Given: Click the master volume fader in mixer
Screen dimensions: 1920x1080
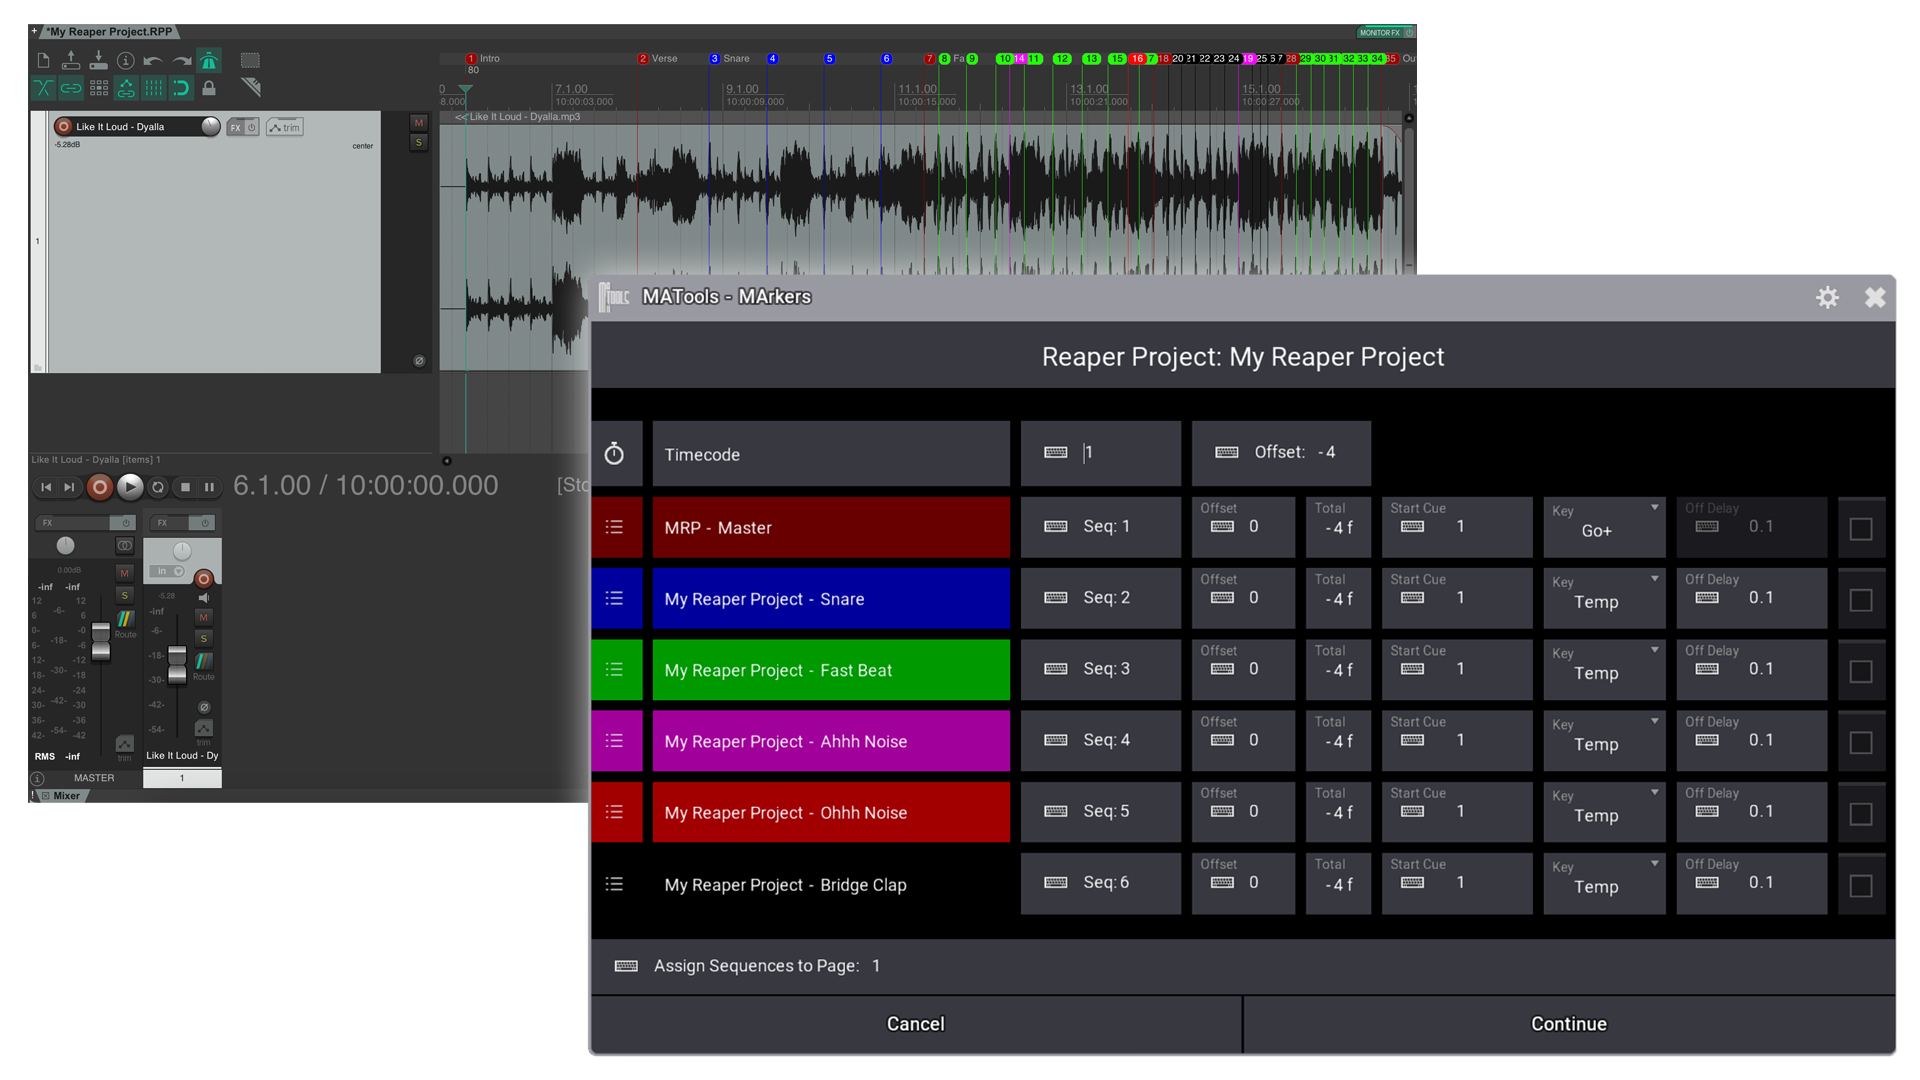Looking at the screenshot, I should point(101,641).
